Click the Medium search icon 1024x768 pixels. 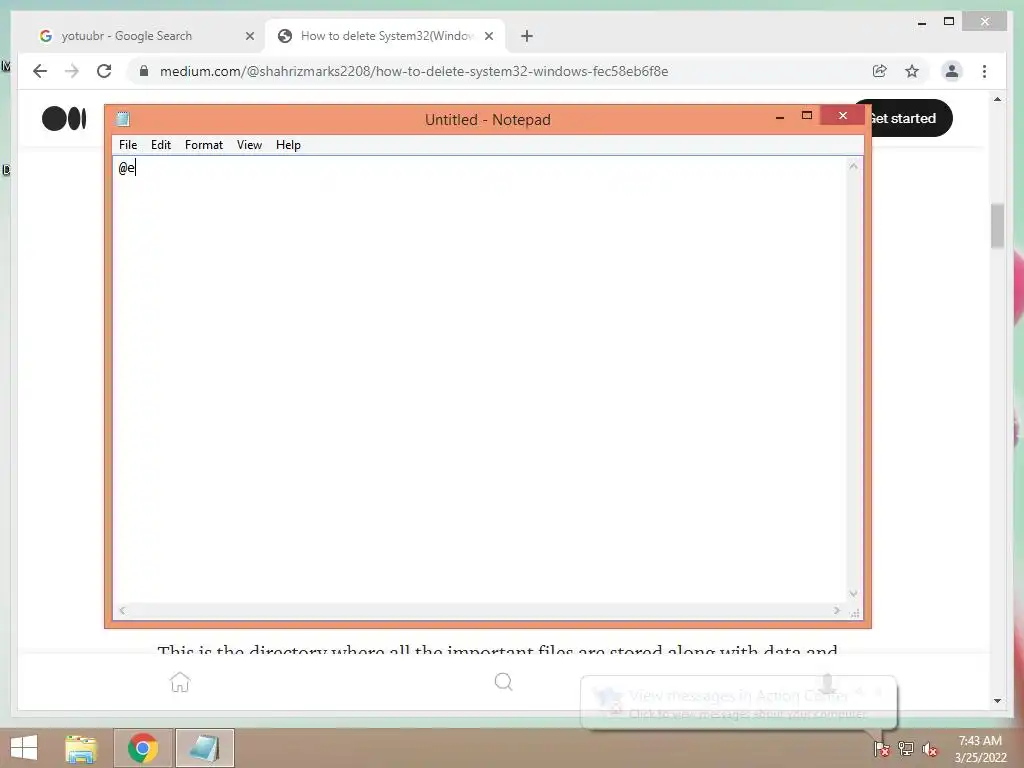pos(503,682)
